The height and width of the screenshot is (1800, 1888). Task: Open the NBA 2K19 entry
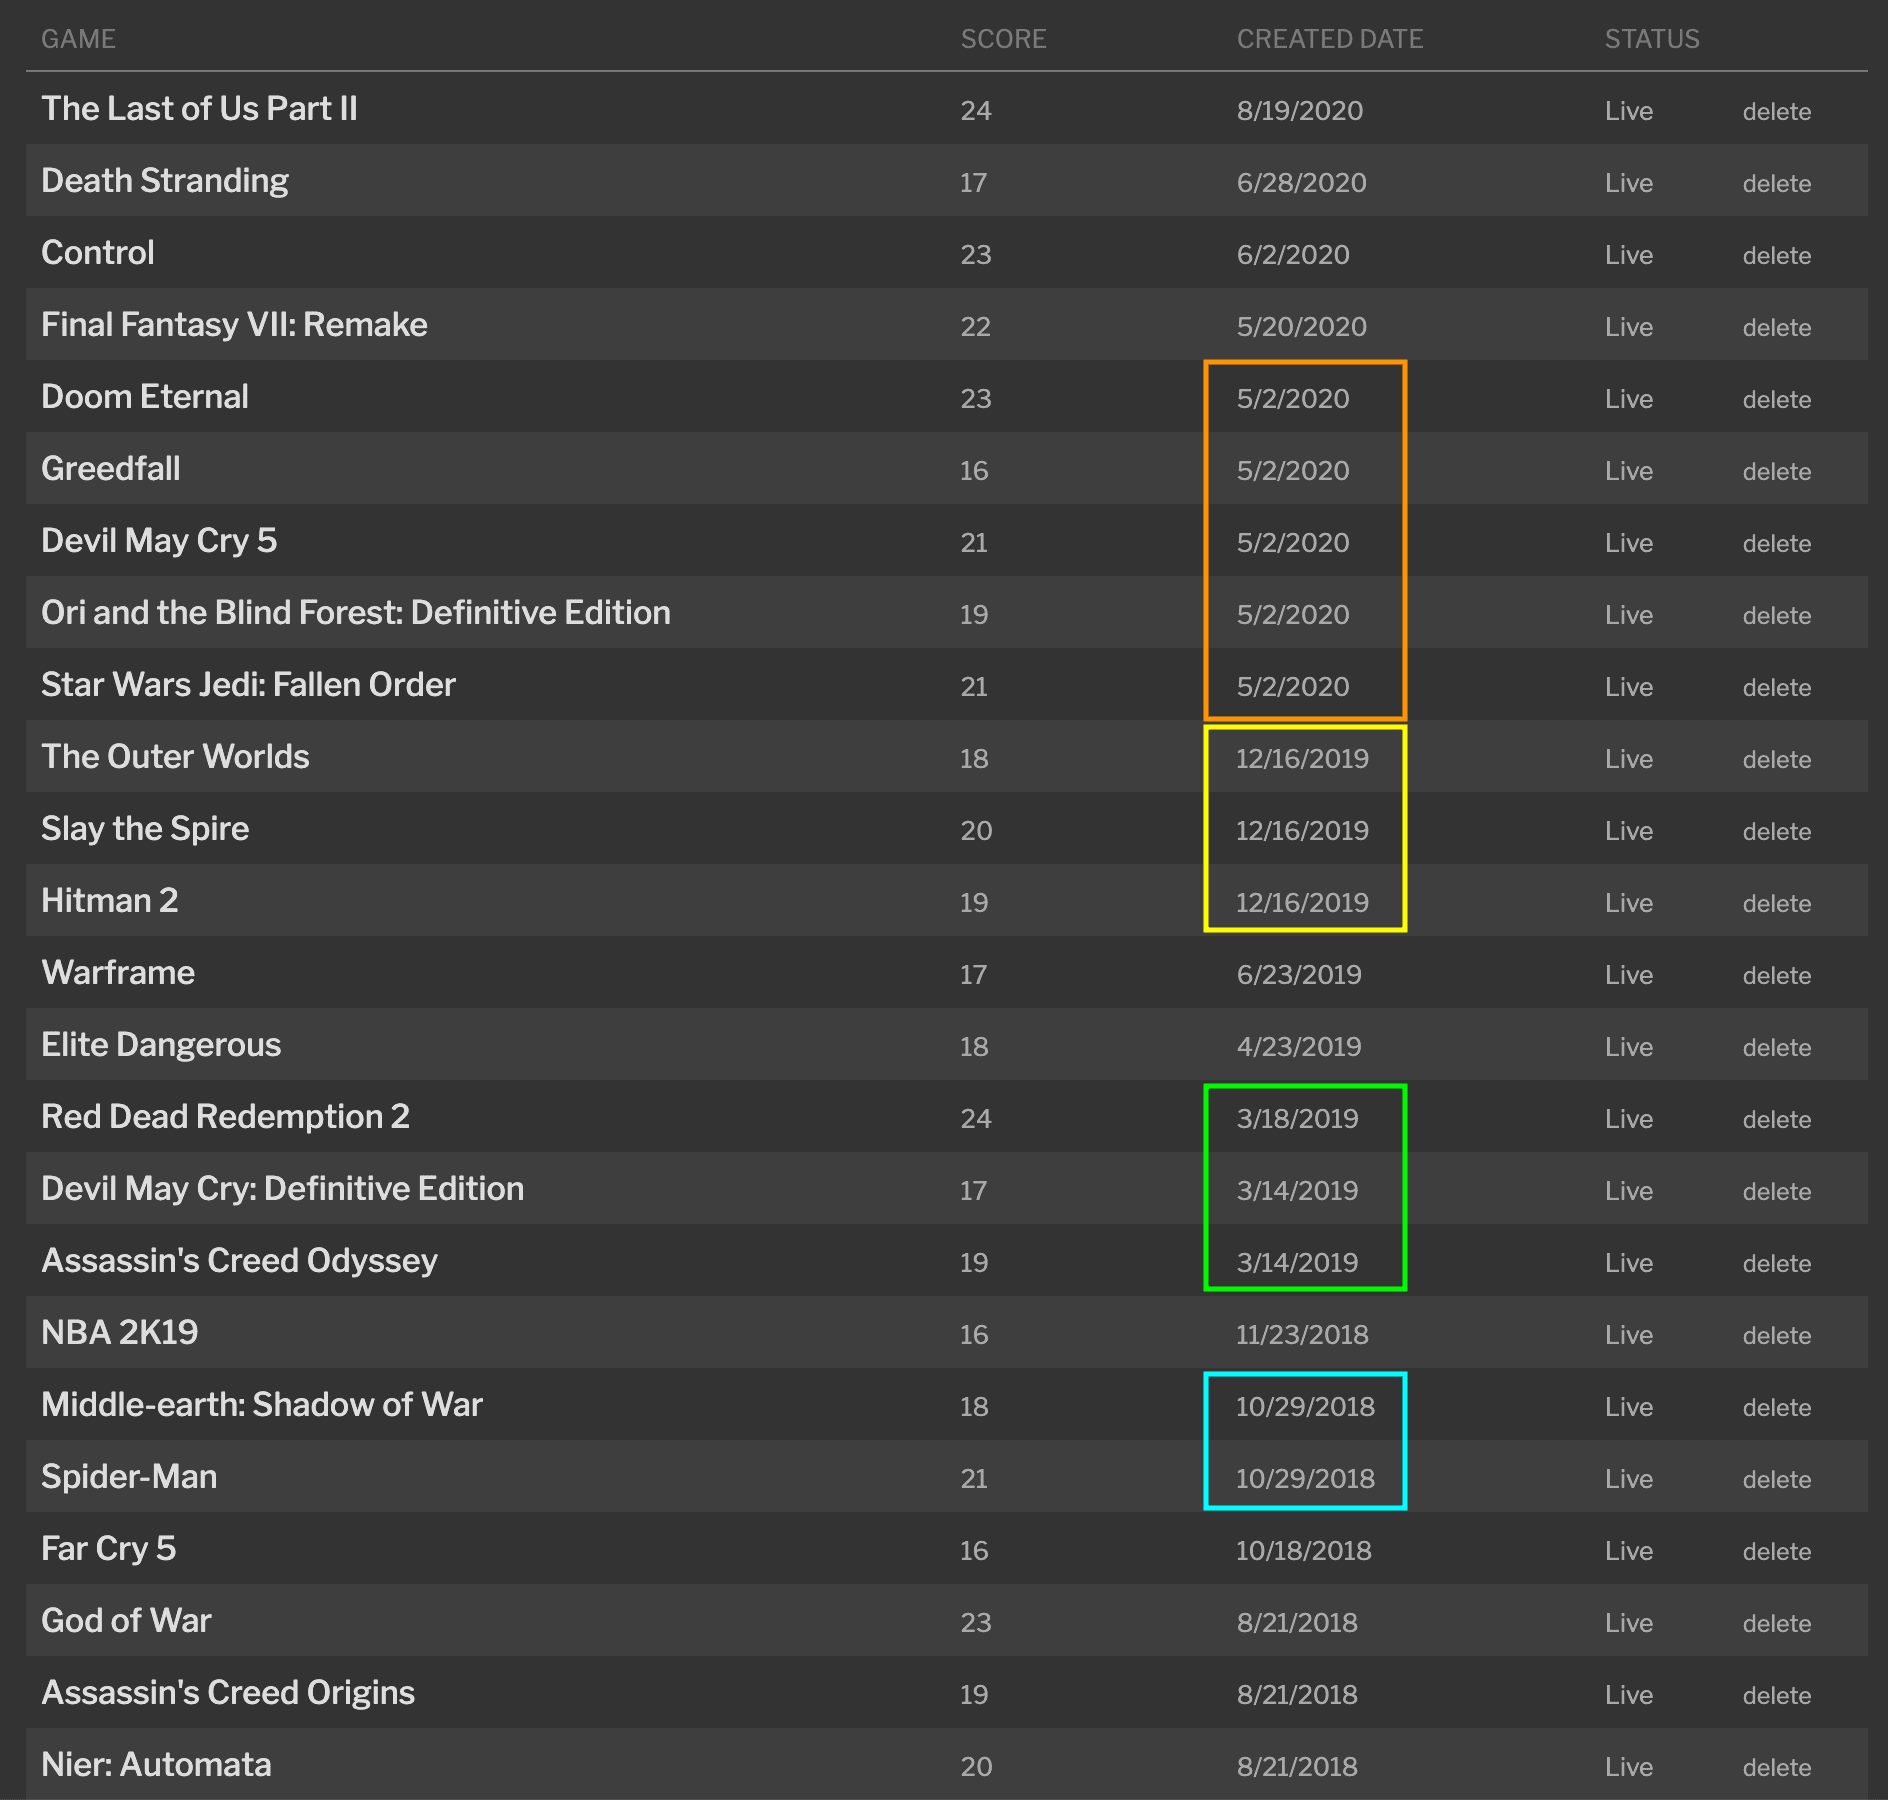[120, 1333]
